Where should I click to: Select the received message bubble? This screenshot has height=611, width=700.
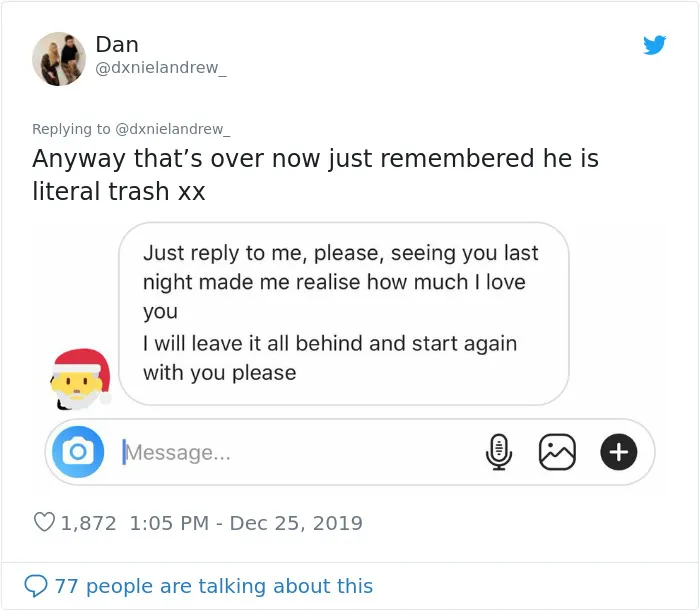(x=344, y=314)
